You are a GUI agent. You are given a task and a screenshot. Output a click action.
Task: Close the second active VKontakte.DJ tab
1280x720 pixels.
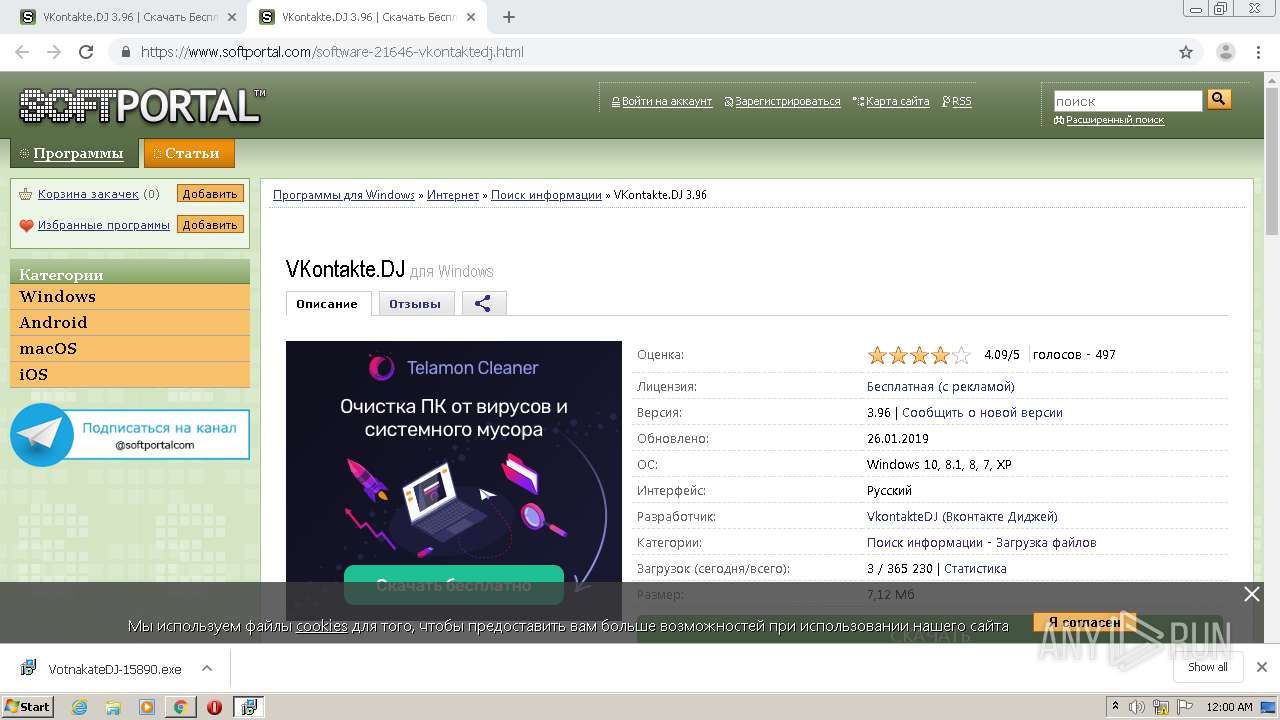[471, 17]
